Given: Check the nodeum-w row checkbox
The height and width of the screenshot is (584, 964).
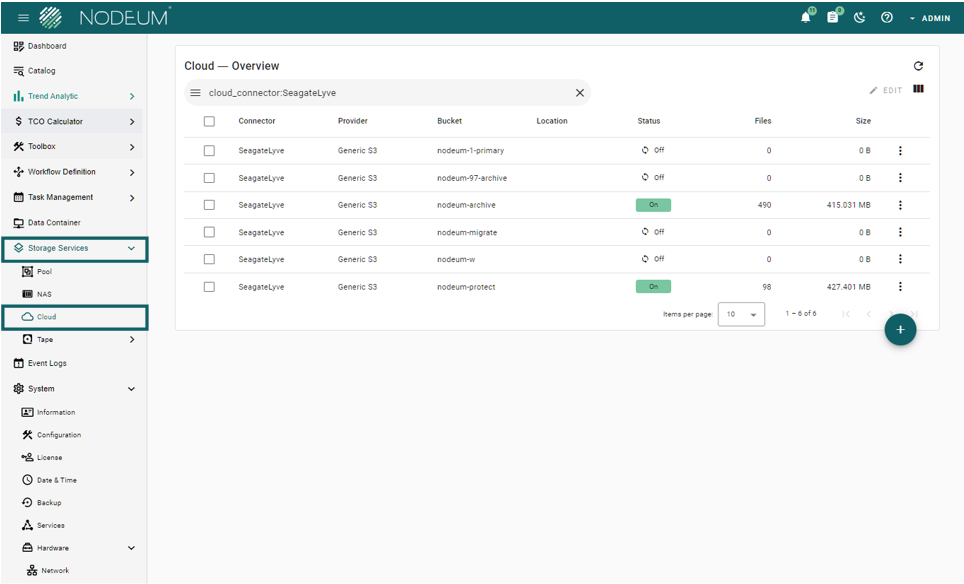Looking at the screenshot, I should coord(209,259).
